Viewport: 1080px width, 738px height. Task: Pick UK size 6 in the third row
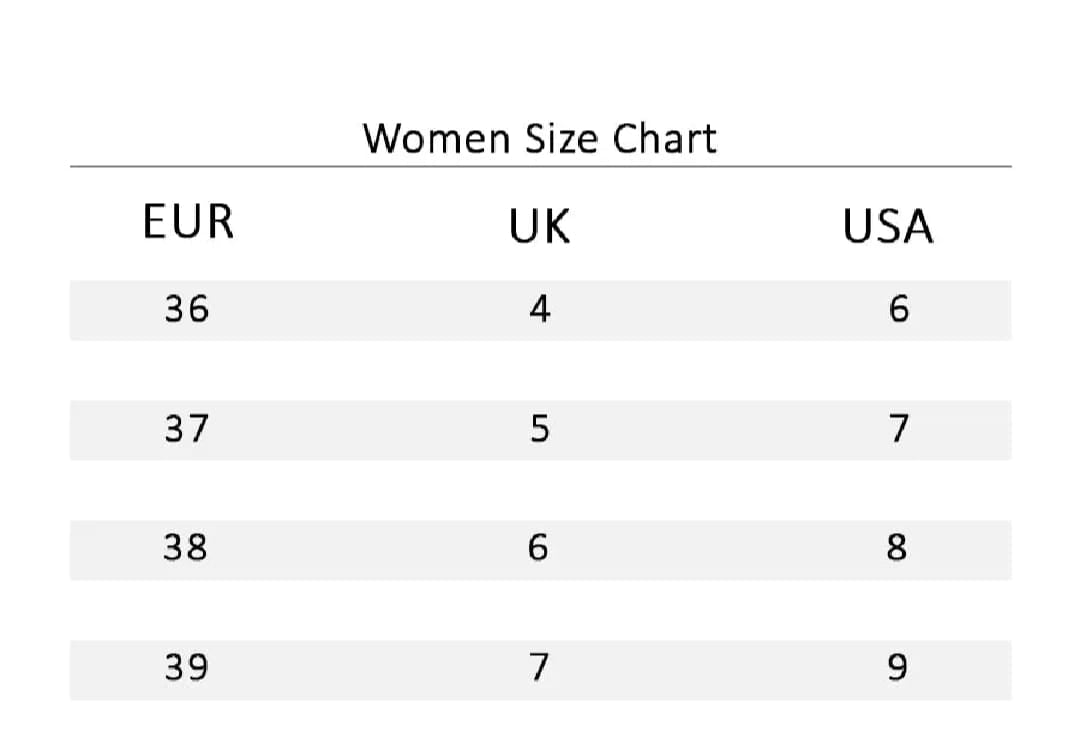[539, 549]
